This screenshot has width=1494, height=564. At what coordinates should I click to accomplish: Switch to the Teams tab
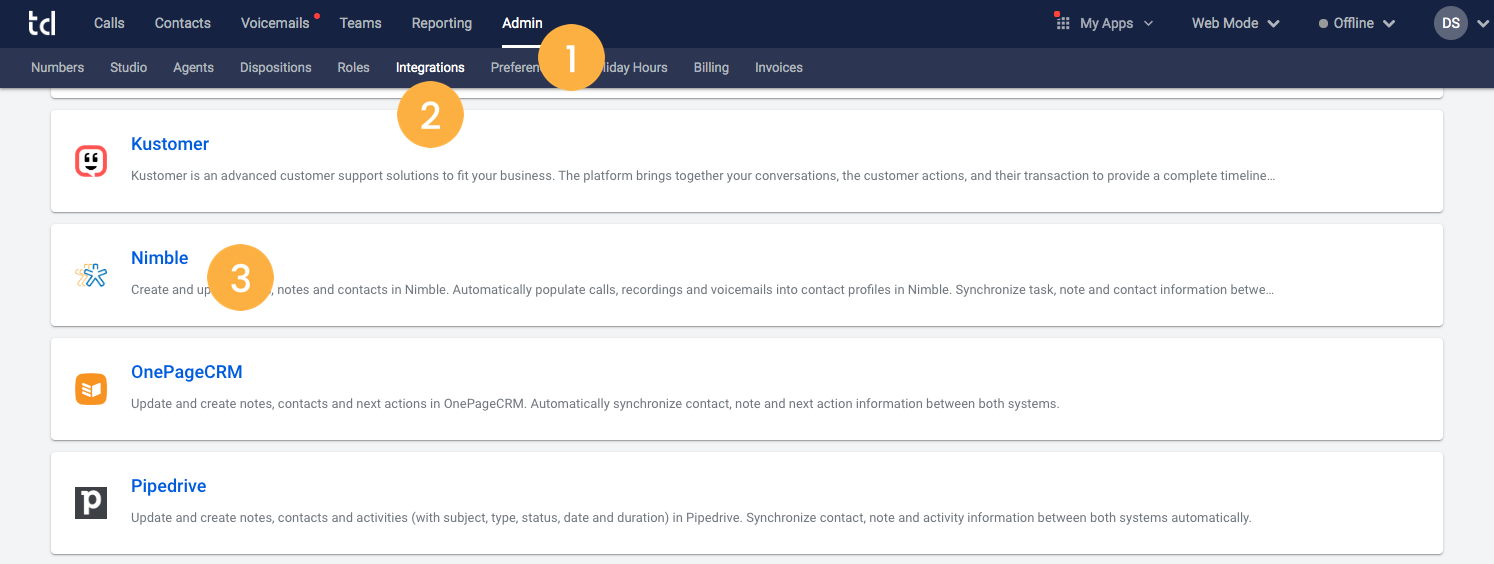pyautogui.click(x=360, y=23)
